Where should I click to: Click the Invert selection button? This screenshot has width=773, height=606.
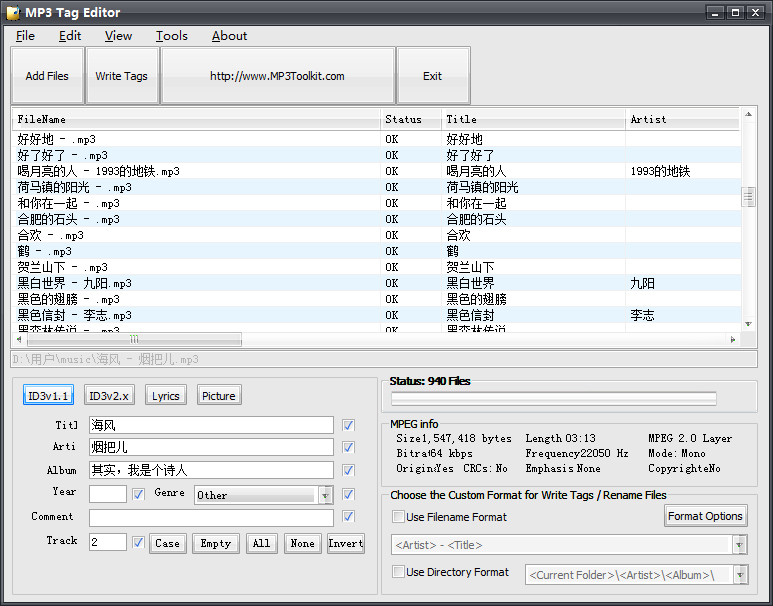click(x=346, y=544)
